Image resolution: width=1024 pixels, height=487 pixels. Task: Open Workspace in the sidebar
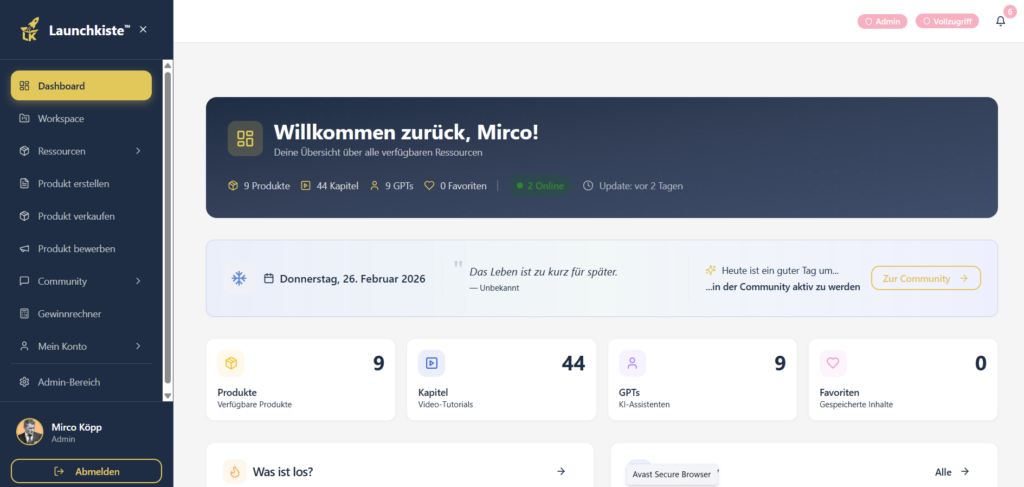click(81, 118)
